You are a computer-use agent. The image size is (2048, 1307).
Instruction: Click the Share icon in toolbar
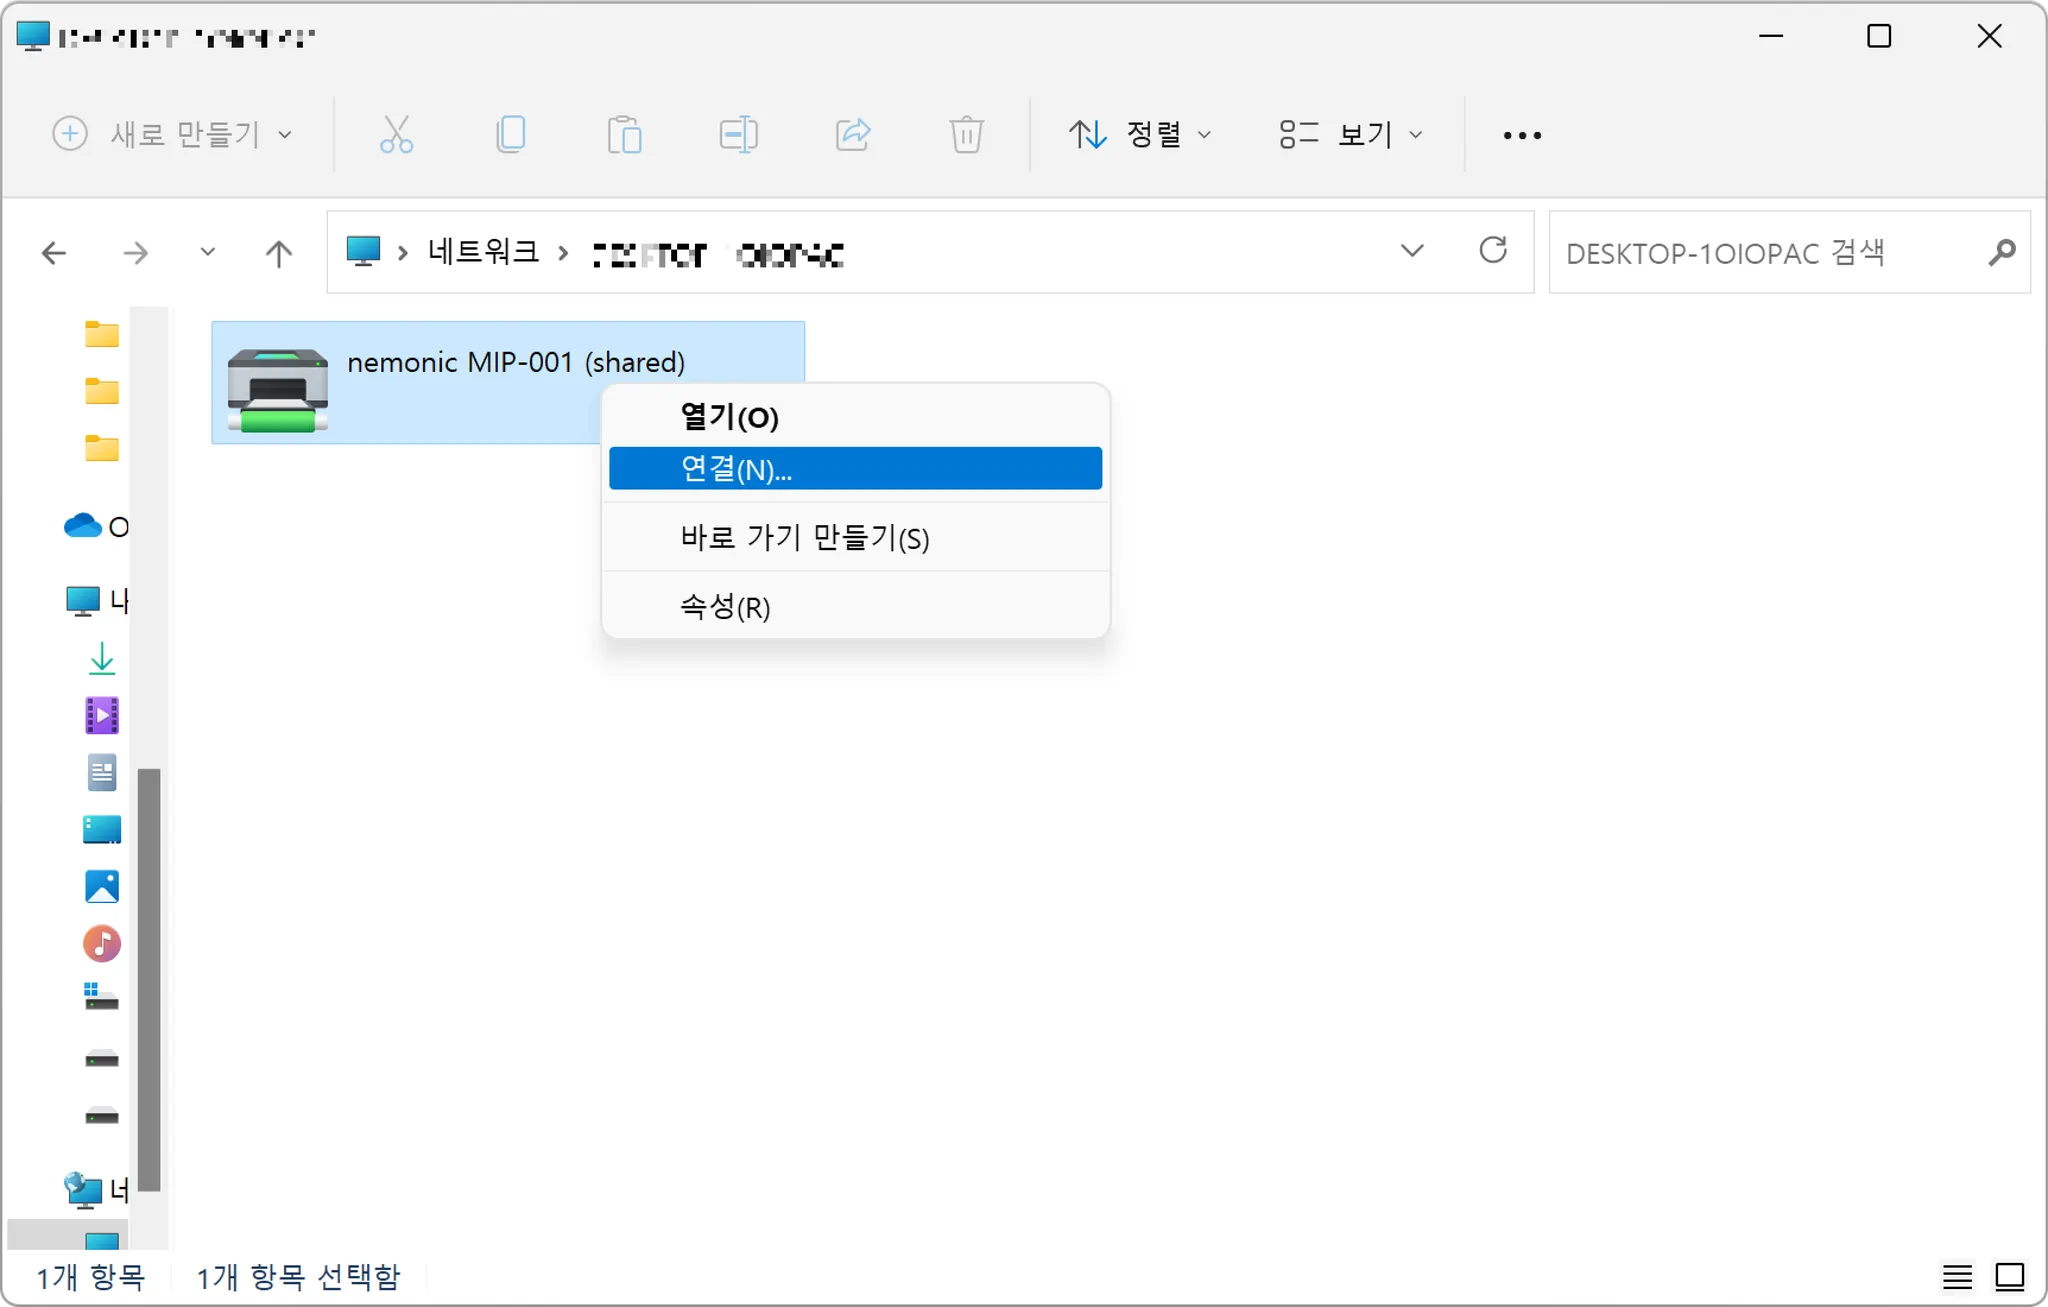[852, 134]
